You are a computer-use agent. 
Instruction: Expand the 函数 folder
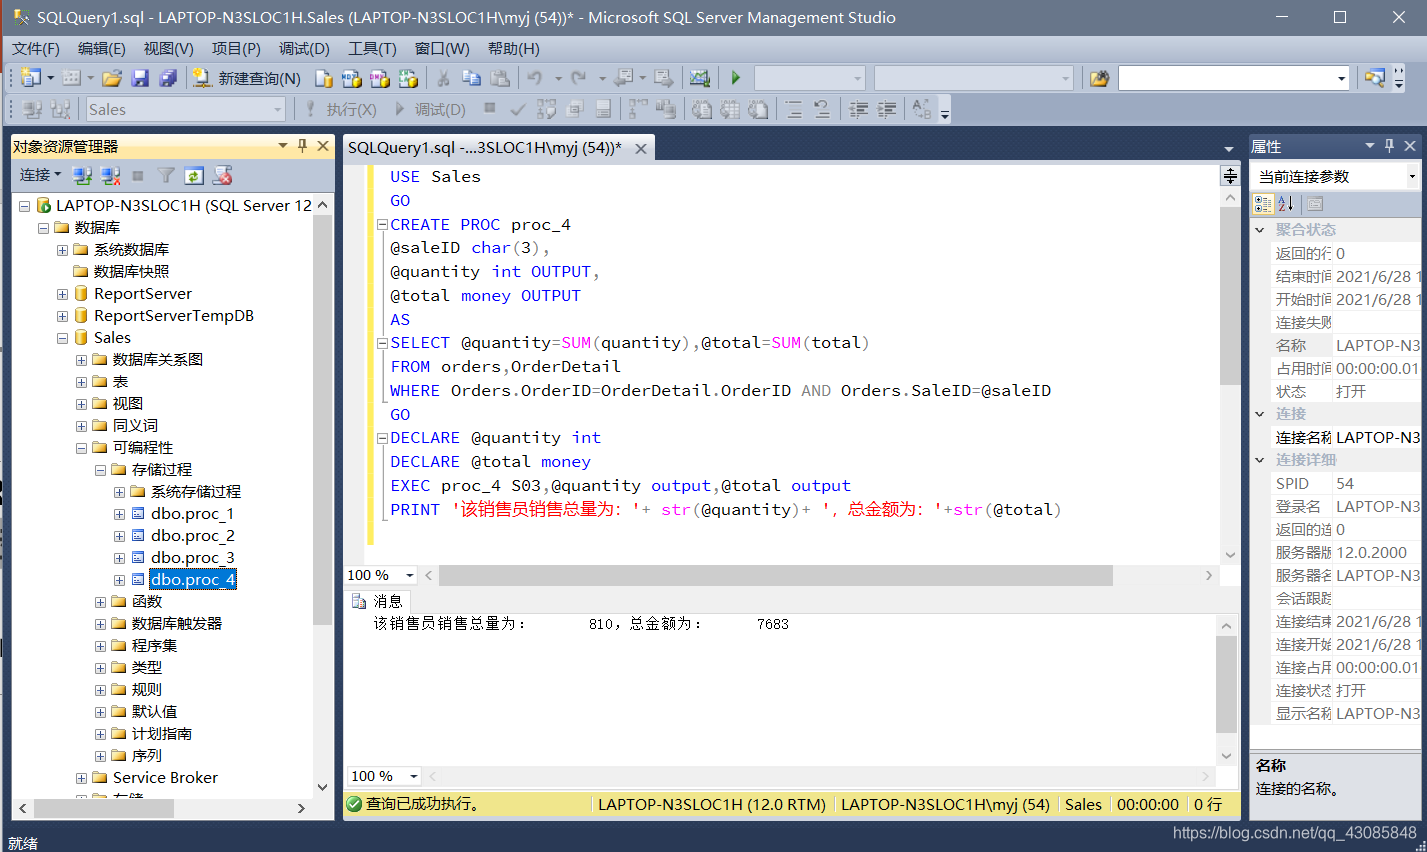tap(101, 602)
